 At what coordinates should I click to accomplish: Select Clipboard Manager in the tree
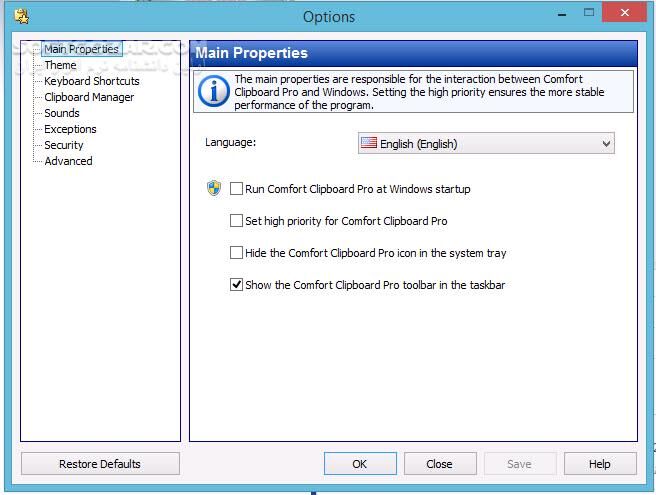click(89, 97)
